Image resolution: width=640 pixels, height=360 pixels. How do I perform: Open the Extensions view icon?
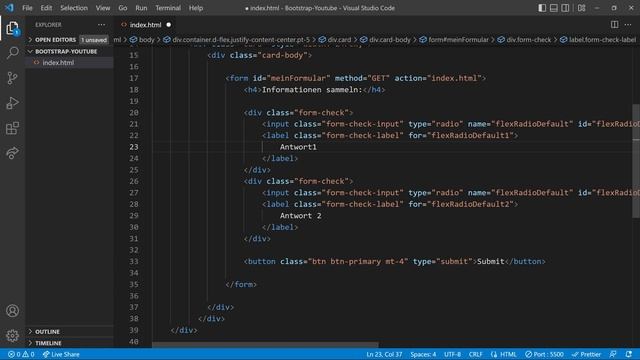tap(12, 128)
